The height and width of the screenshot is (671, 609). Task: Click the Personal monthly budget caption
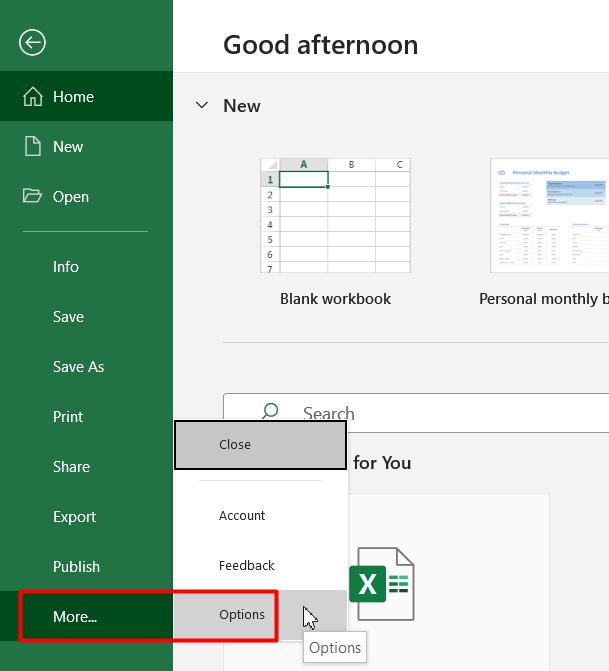click(544, 299)
